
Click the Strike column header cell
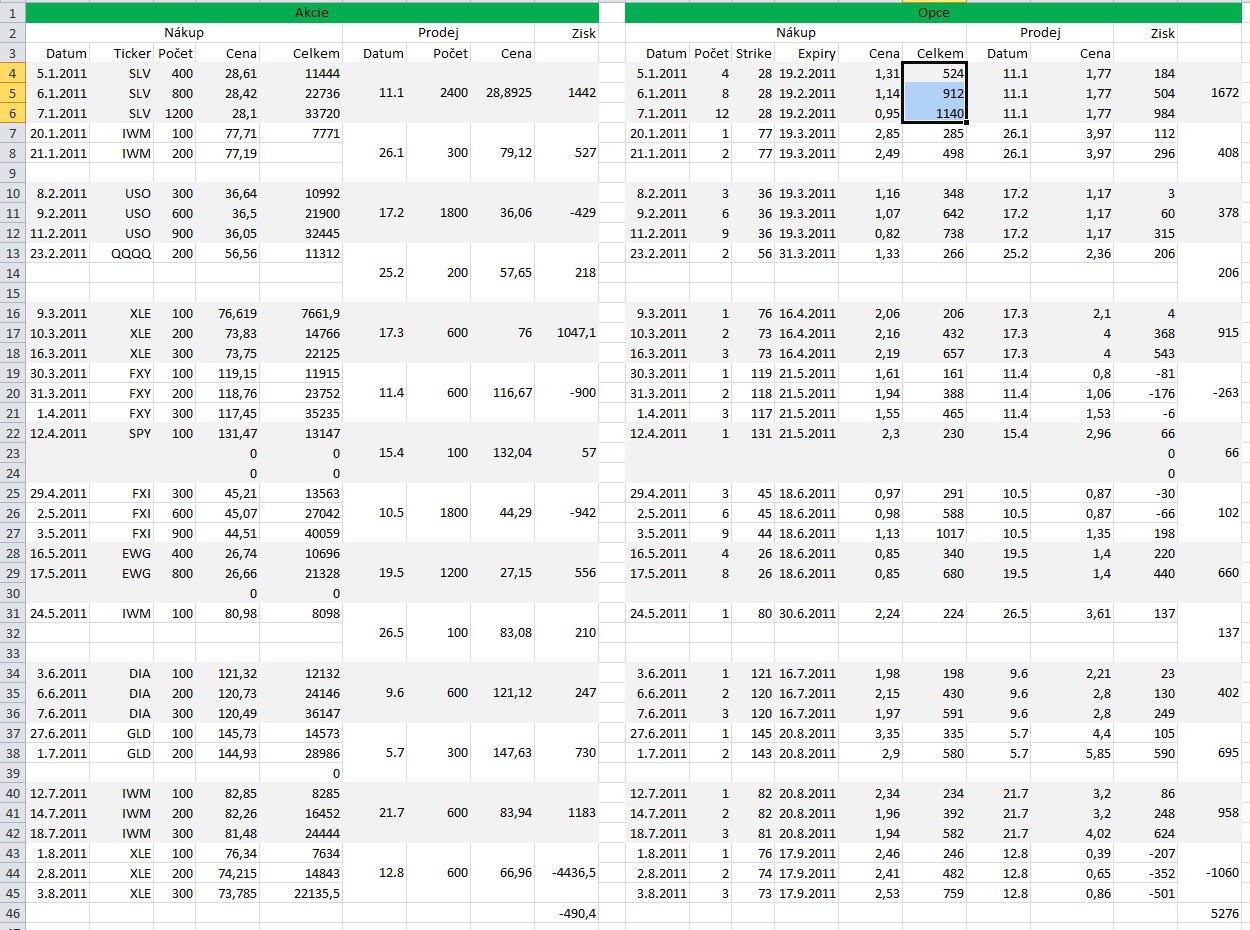point(753,53)
